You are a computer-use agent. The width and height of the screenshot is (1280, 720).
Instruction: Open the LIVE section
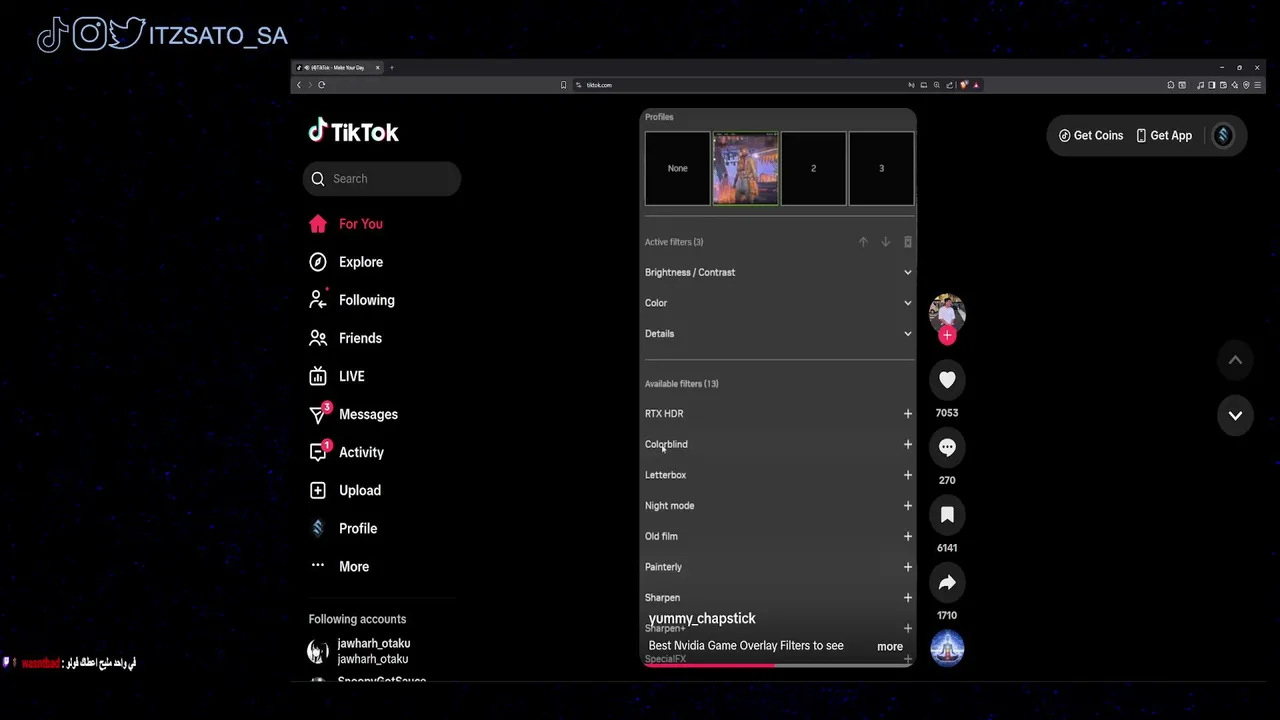tap(337, 376)
